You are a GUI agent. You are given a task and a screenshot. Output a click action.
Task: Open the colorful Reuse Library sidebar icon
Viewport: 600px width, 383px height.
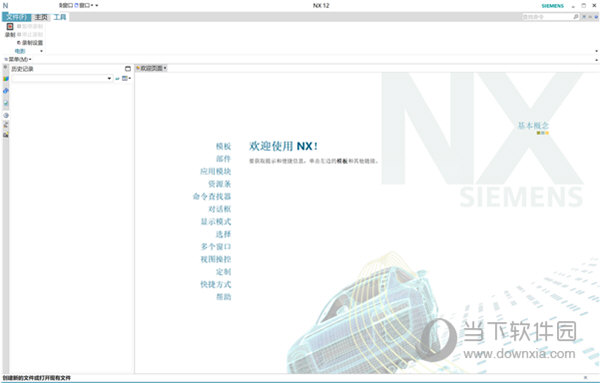pyautogui.click(x=6, y=79)
